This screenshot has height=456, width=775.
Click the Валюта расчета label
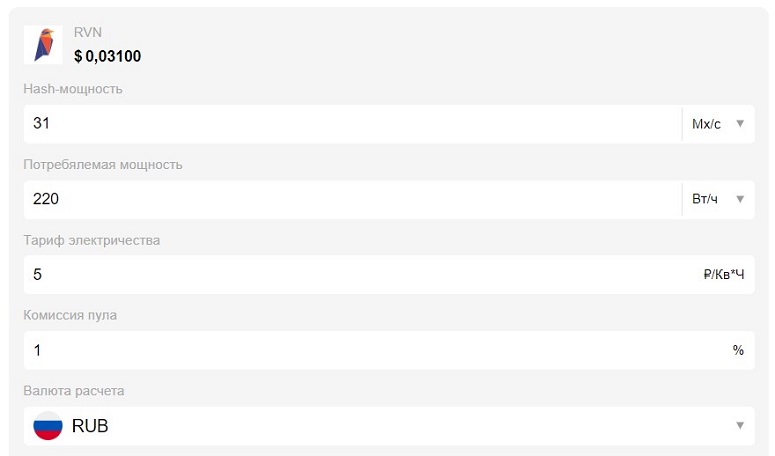(x=74, y=391)
